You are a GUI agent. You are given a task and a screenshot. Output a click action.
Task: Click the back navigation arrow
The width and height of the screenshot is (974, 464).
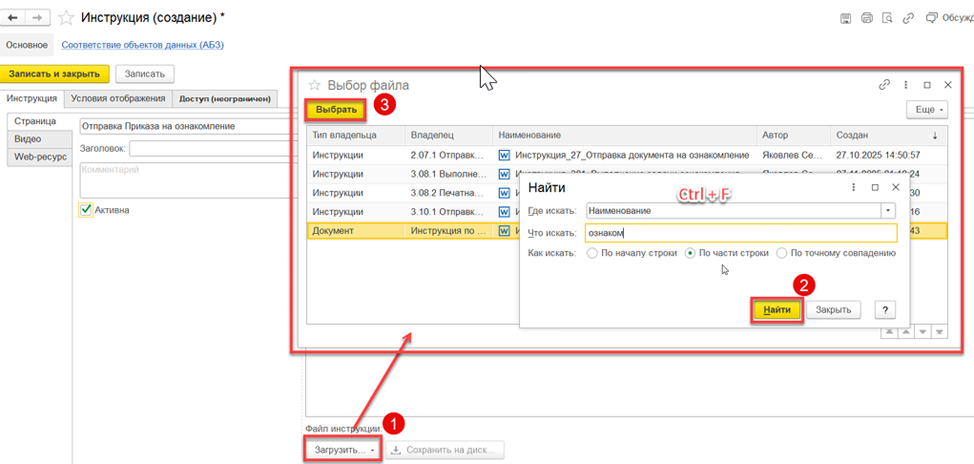(x=12, y=18)
